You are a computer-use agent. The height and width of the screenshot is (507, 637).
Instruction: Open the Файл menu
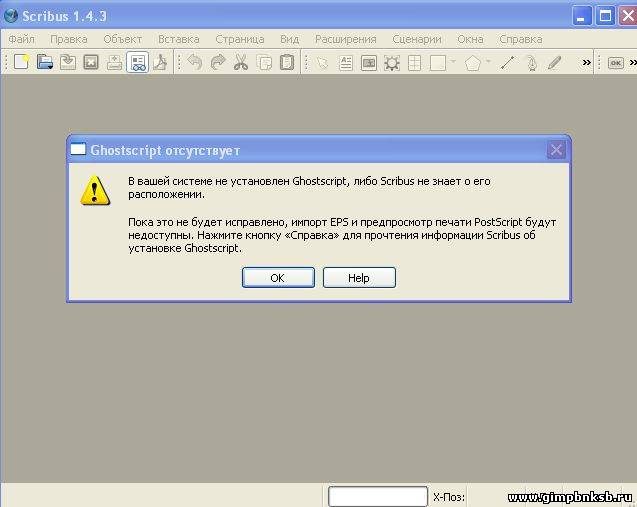click(x=22, y=39)
